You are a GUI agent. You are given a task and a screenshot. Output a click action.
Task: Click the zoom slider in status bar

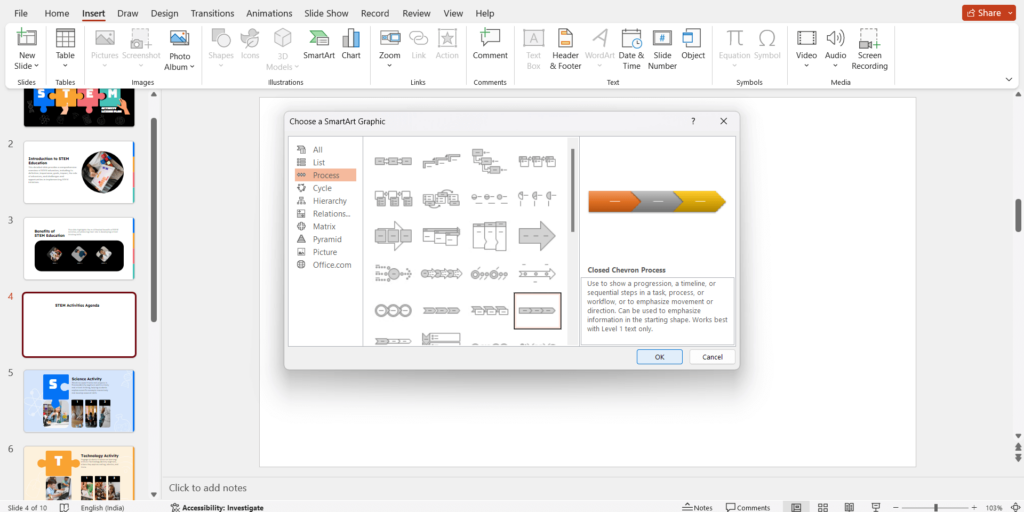(x=935, y=507)
